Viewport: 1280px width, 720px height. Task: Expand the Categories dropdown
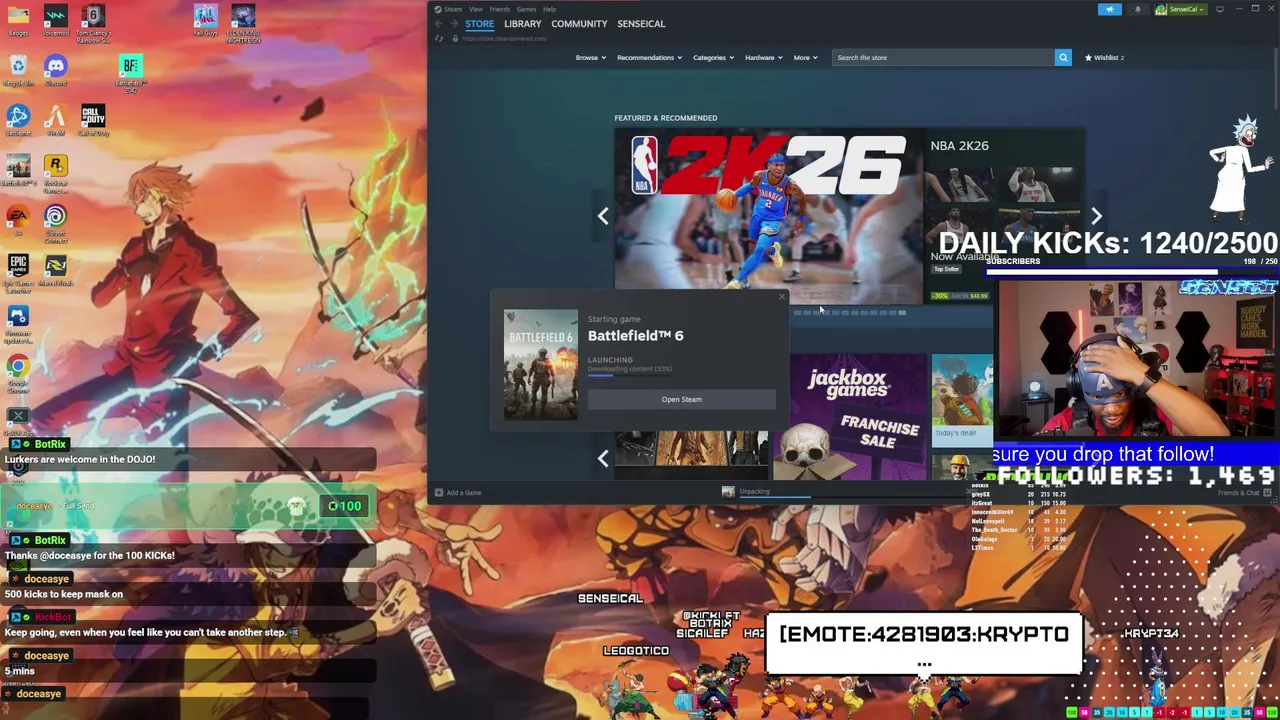pyautogui.click(x=713, y=57)
